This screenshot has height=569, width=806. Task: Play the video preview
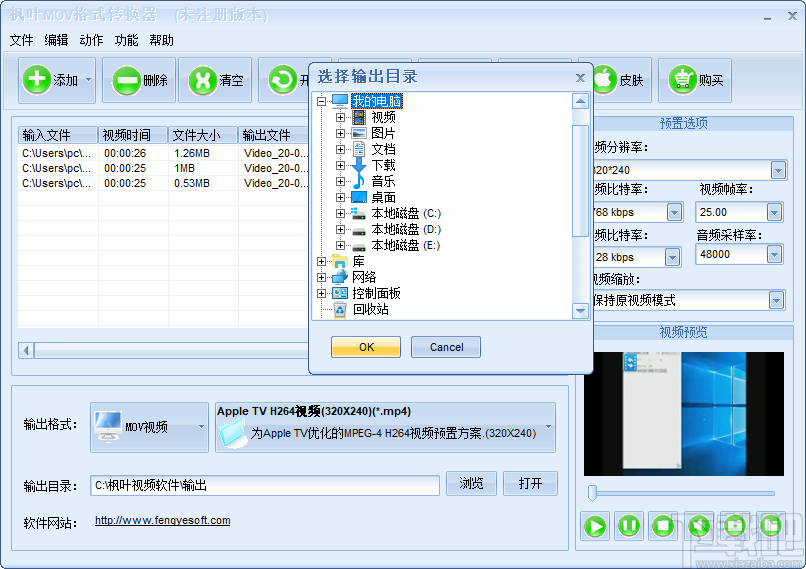[595, 526]
